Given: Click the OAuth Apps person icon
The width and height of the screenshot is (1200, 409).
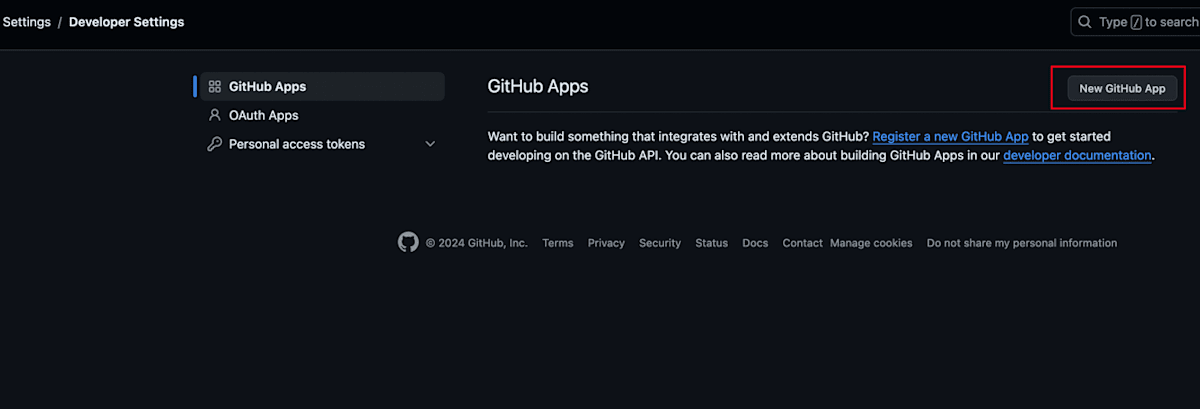Looking at the screenshot, I should click(214, 115).
